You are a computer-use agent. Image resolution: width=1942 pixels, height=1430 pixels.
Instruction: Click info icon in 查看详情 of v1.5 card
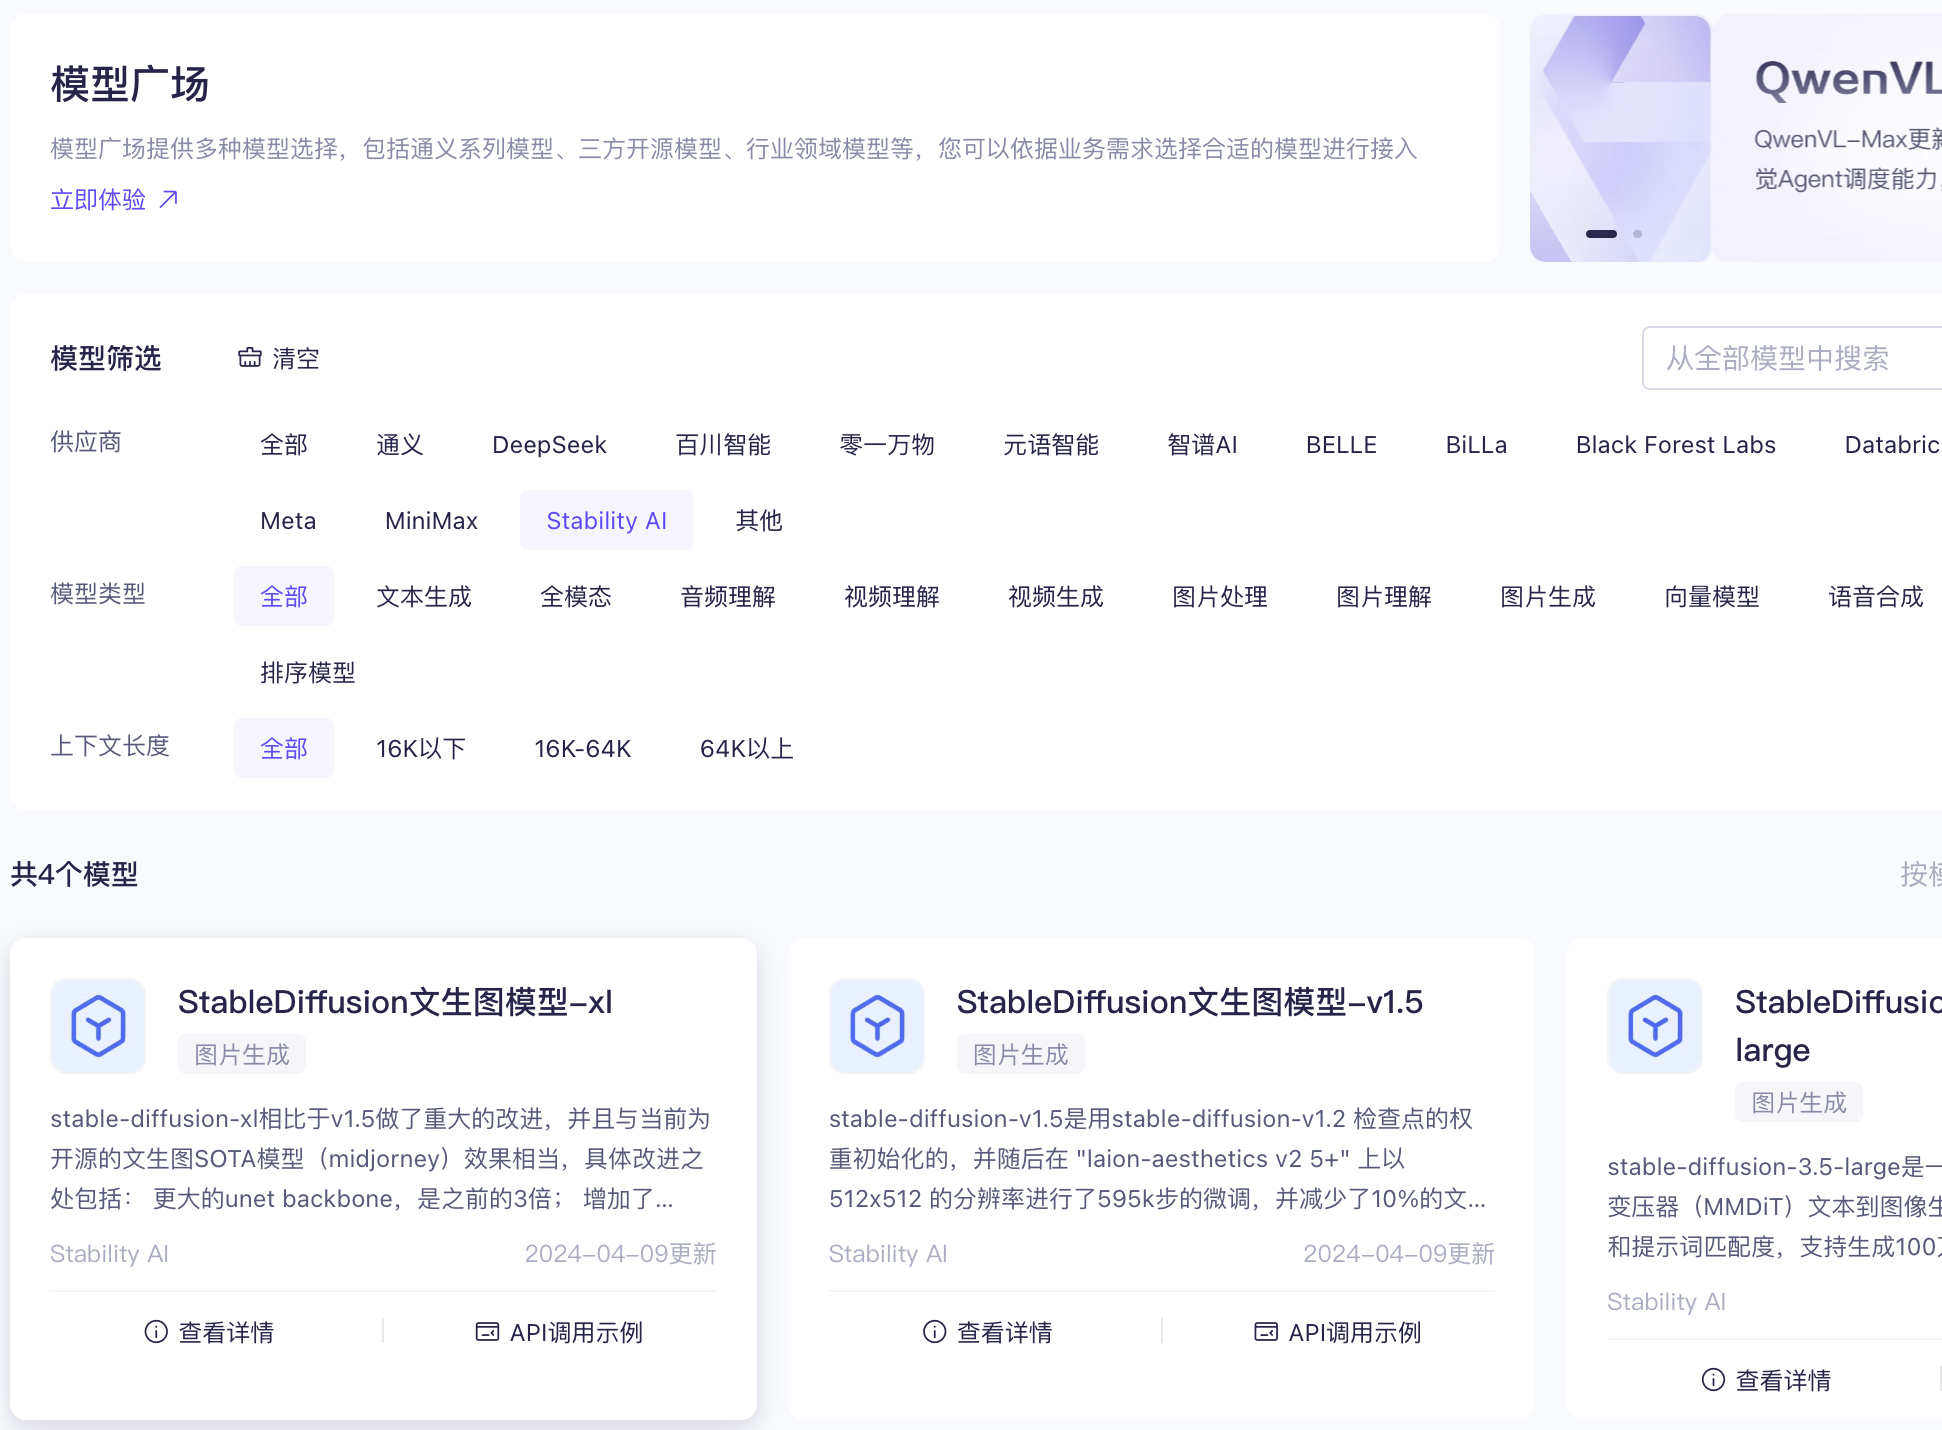pyautogui.click(x=934, y=1331)
